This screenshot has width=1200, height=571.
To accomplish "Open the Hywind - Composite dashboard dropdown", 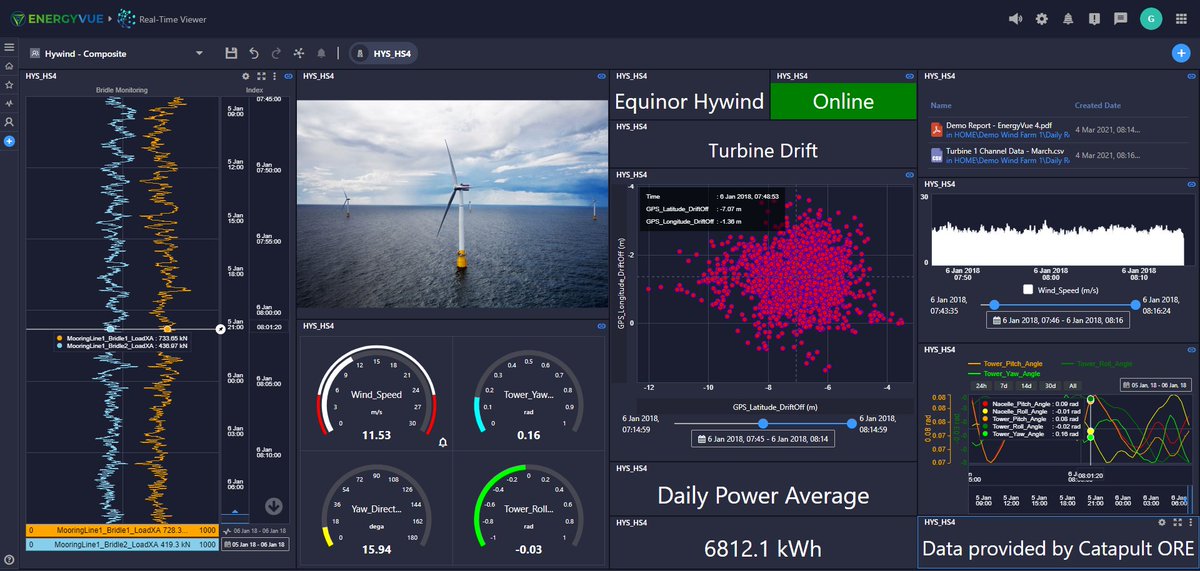I will click(117, 53).
